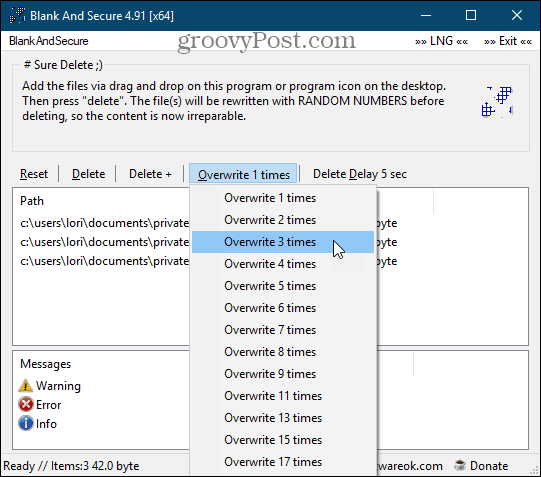Pick Overwrite 17 times
This screenshot has width=541, height=477.
point(283,462)
